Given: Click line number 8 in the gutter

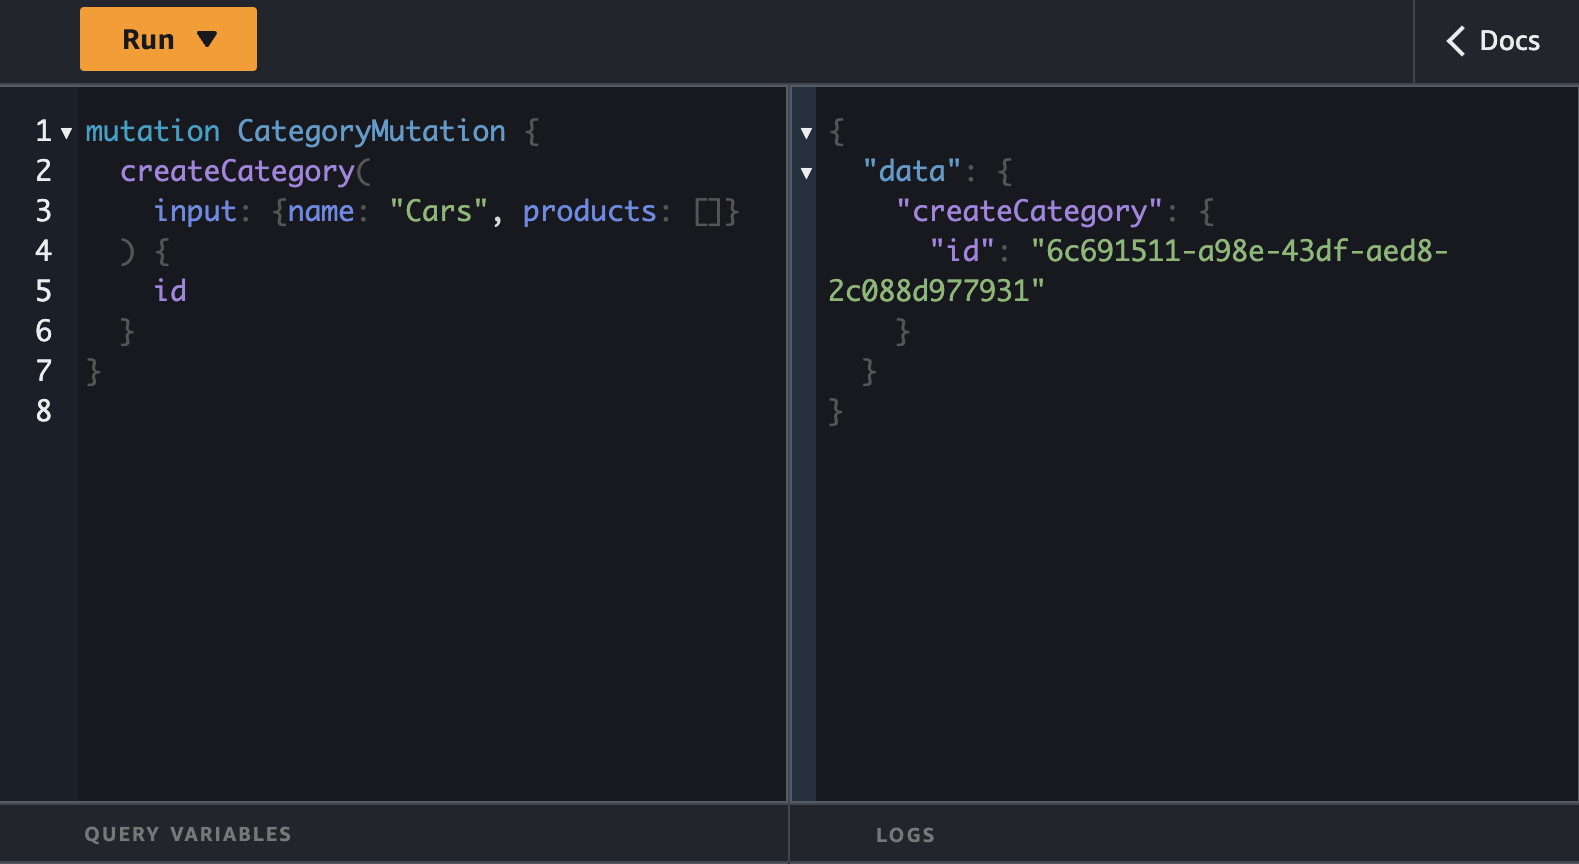Looking at the screenshot, I should pos(44,411).
